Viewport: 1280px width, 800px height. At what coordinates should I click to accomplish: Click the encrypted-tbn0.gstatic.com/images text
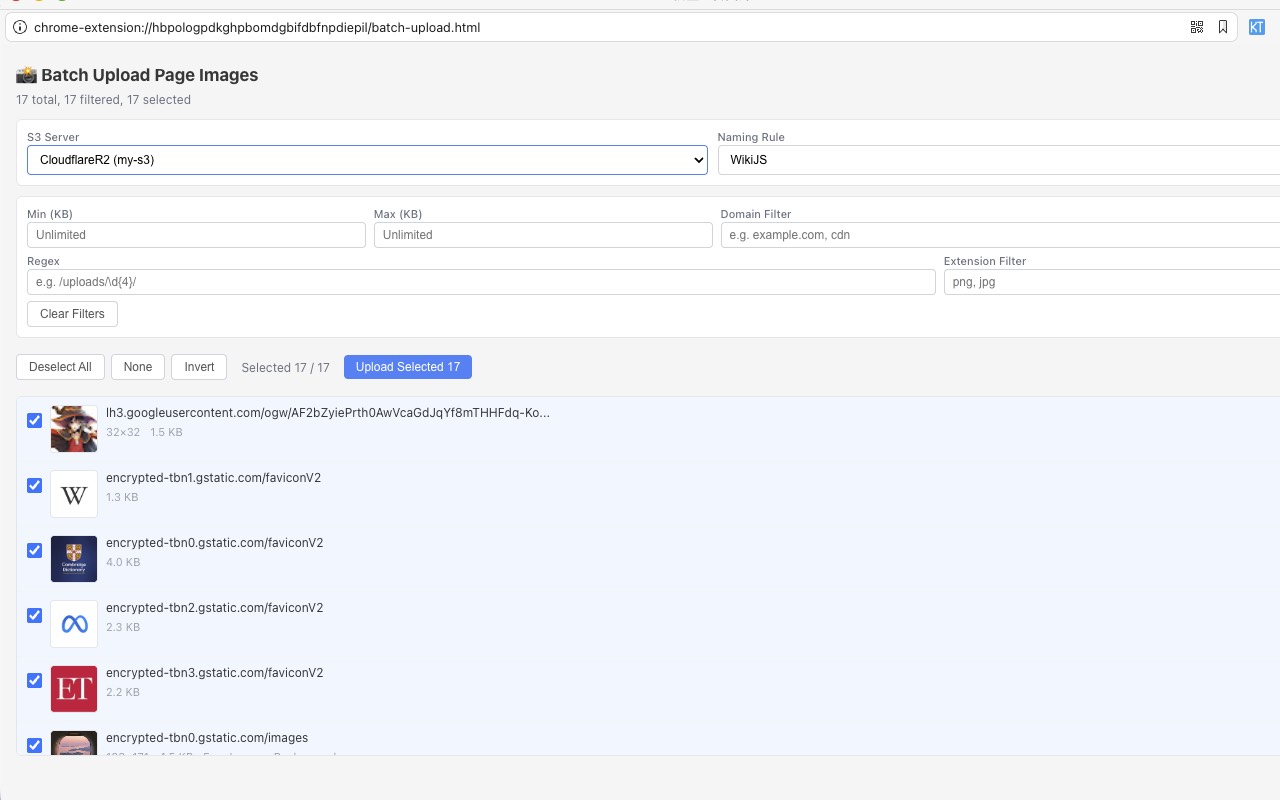pos(207,738)
